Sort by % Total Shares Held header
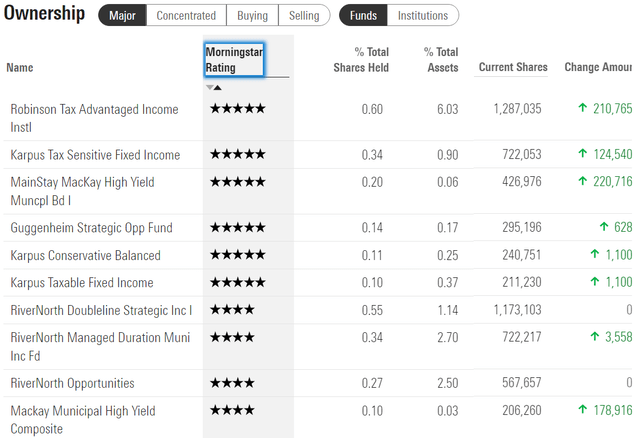This screenshot has height=438, width=640. (361, 60)
